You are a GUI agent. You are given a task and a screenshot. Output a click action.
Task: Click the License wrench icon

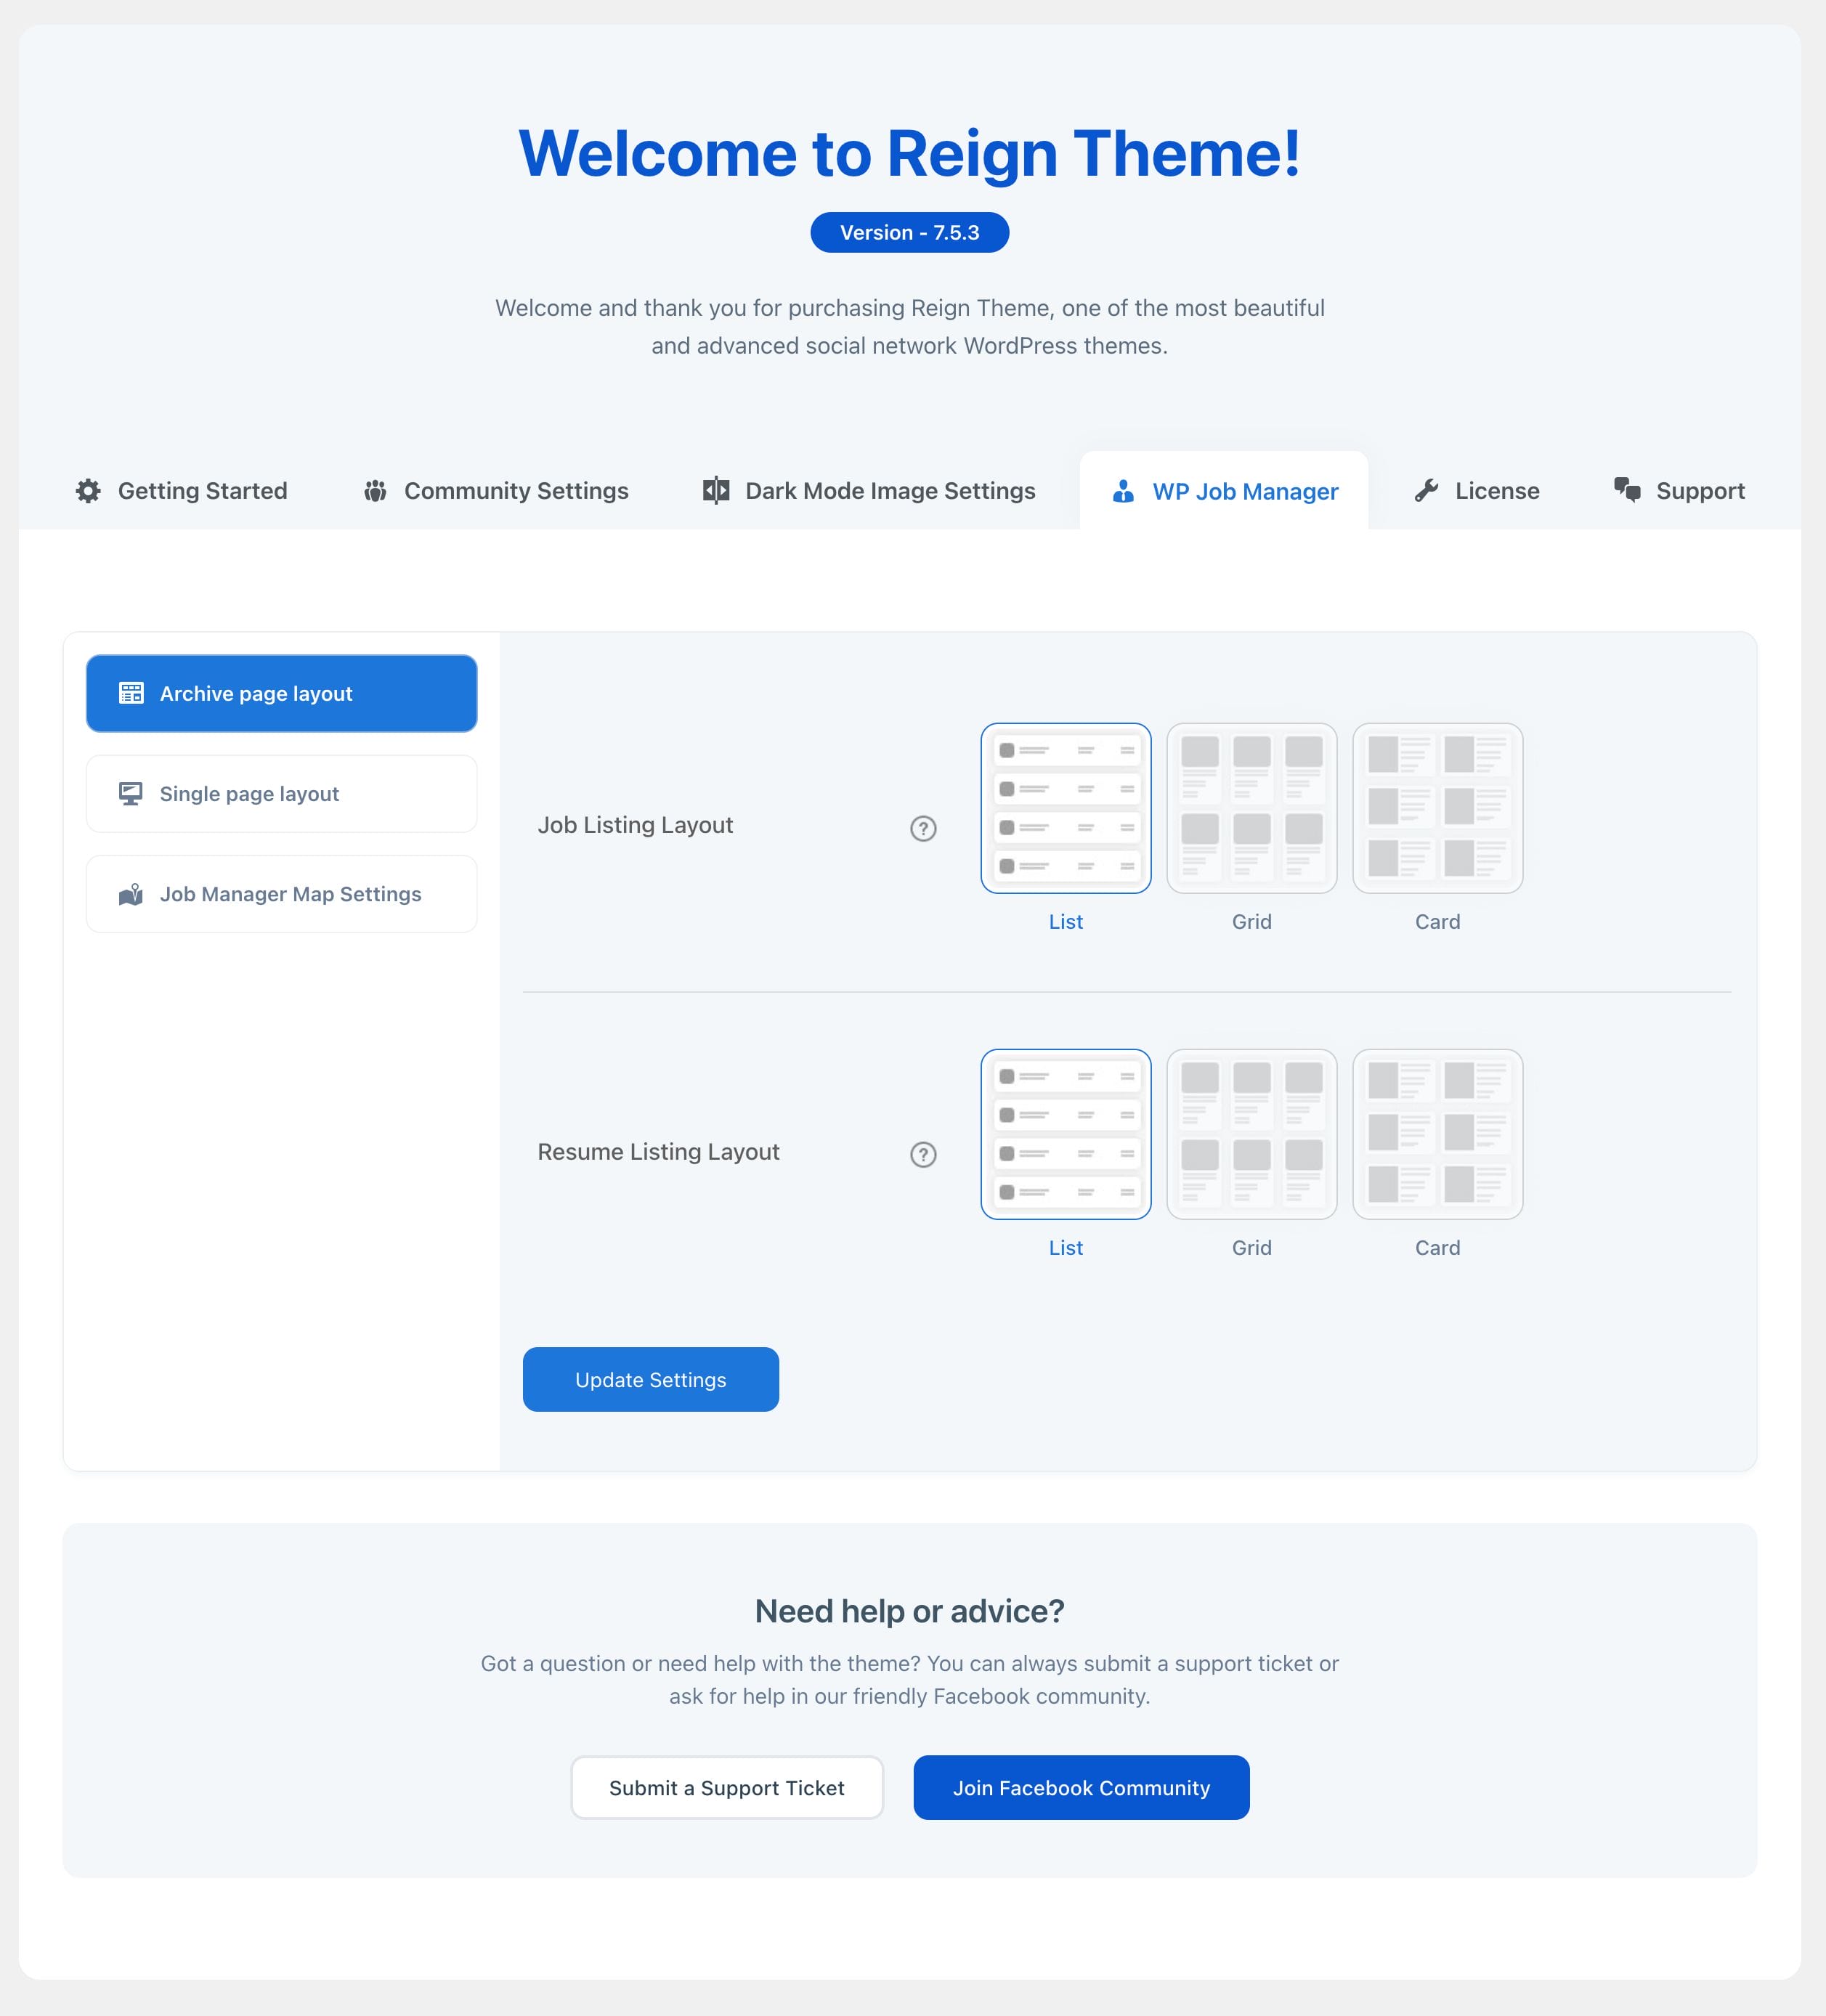pyautogui.click(x=1426, y=491)
